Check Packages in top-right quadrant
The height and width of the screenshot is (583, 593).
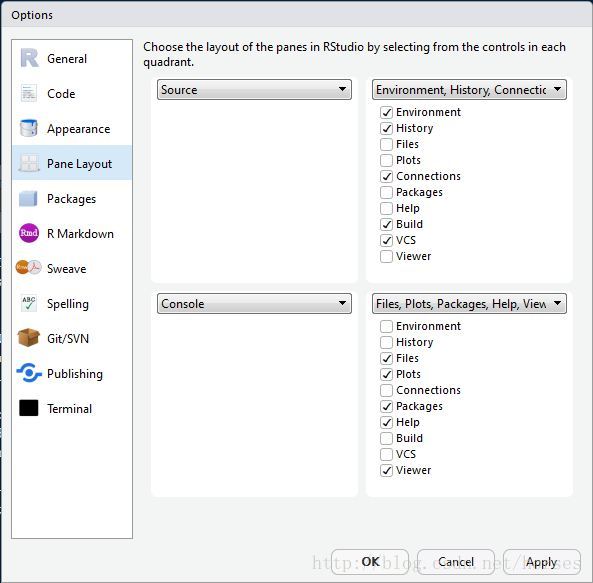click(386, 192)
